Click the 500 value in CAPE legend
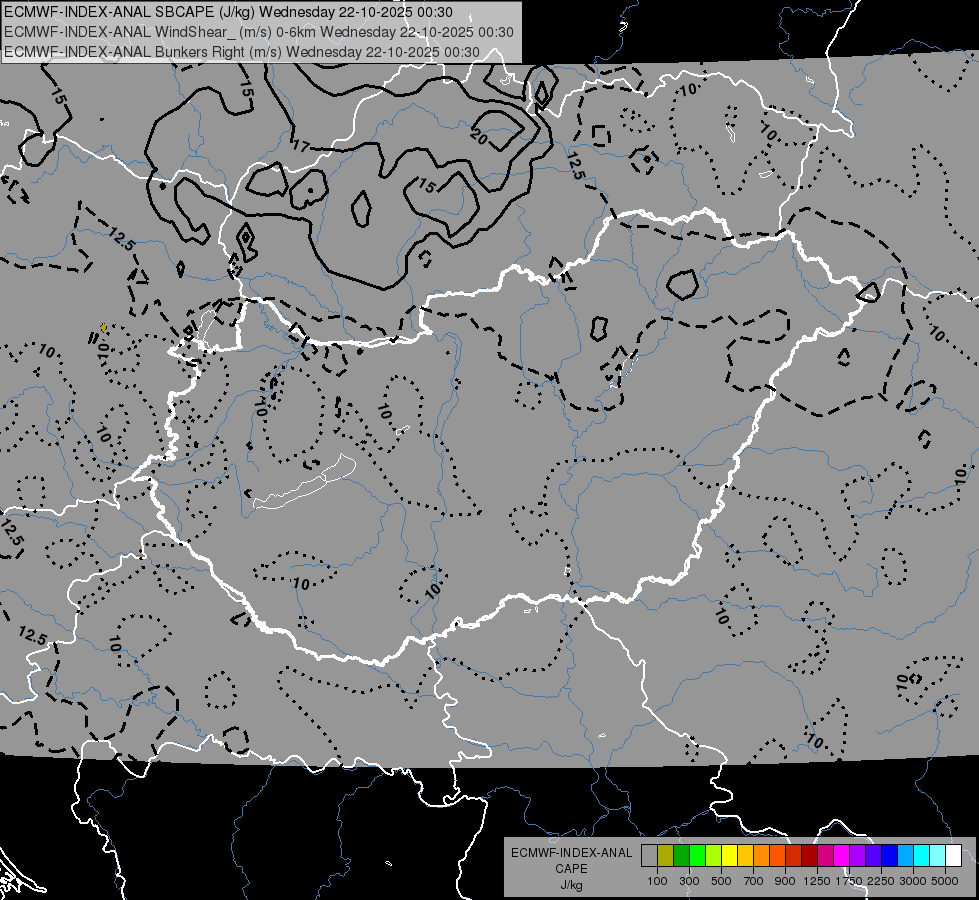Image resolution: width=979 pixels, height=900 pixels. [721, 881]
